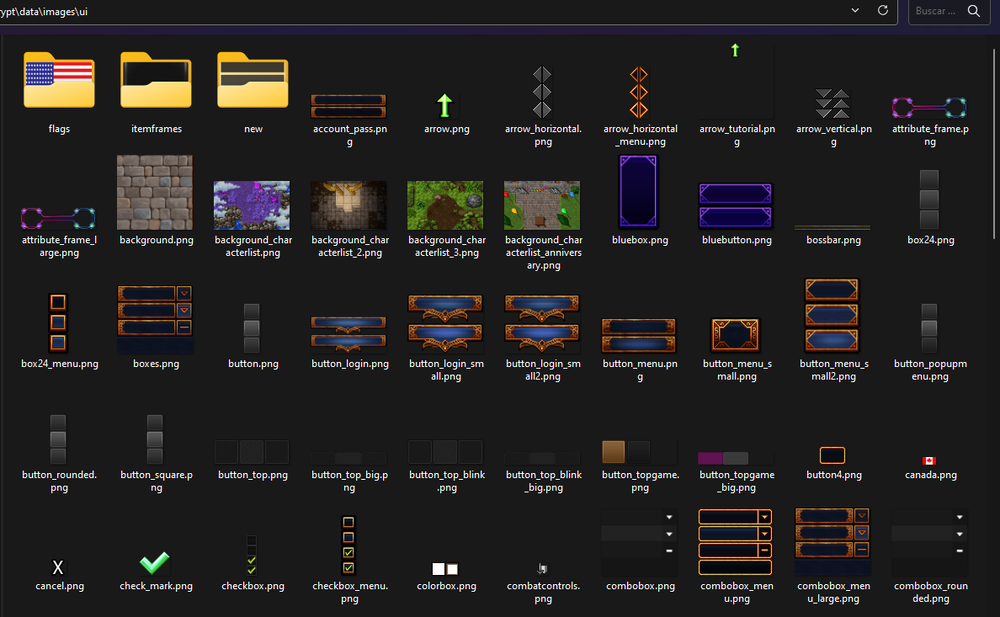This screenshot has width=1000, height=617.
Task: Select the arrow.png file
Action: 445,106
